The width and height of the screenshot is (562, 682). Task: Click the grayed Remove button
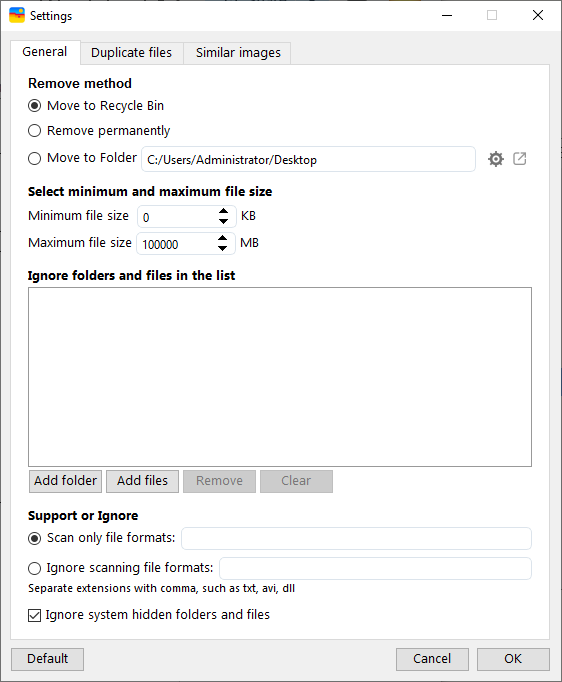(x=219, y=481)
